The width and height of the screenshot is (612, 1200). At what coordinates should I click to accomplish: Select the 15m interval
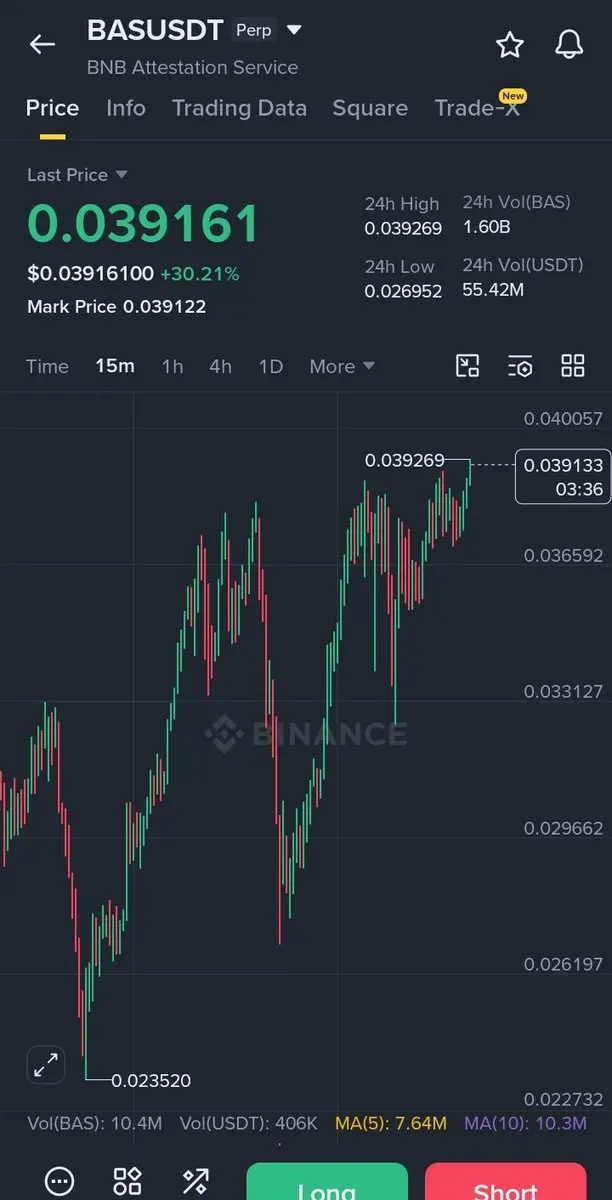[x=115, y=366]
